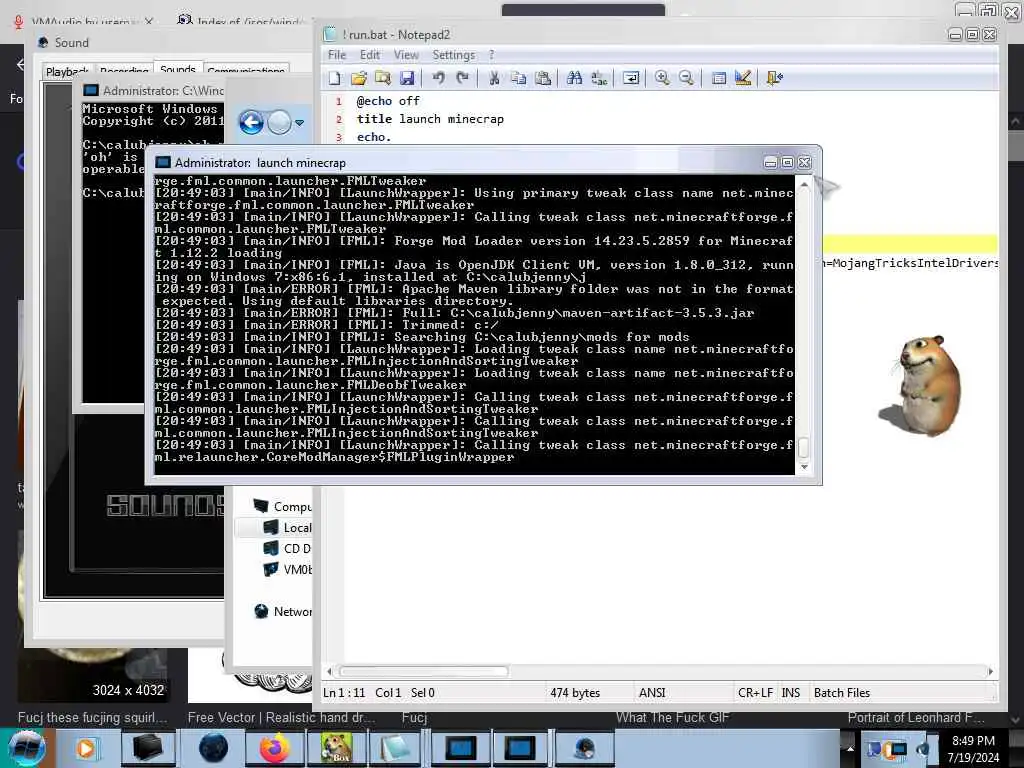Click the launch minecrap console scroll-up arrow
The height and width of the screenshot is (768, 1024).
point(804,185)
